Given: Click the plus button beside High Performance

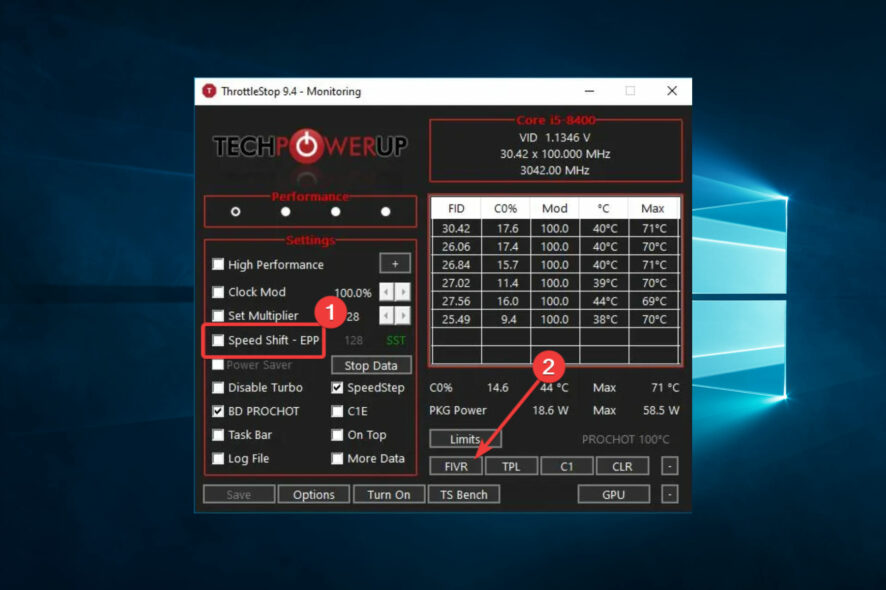Looking at the screenshot, I should [x=395, y=264].
